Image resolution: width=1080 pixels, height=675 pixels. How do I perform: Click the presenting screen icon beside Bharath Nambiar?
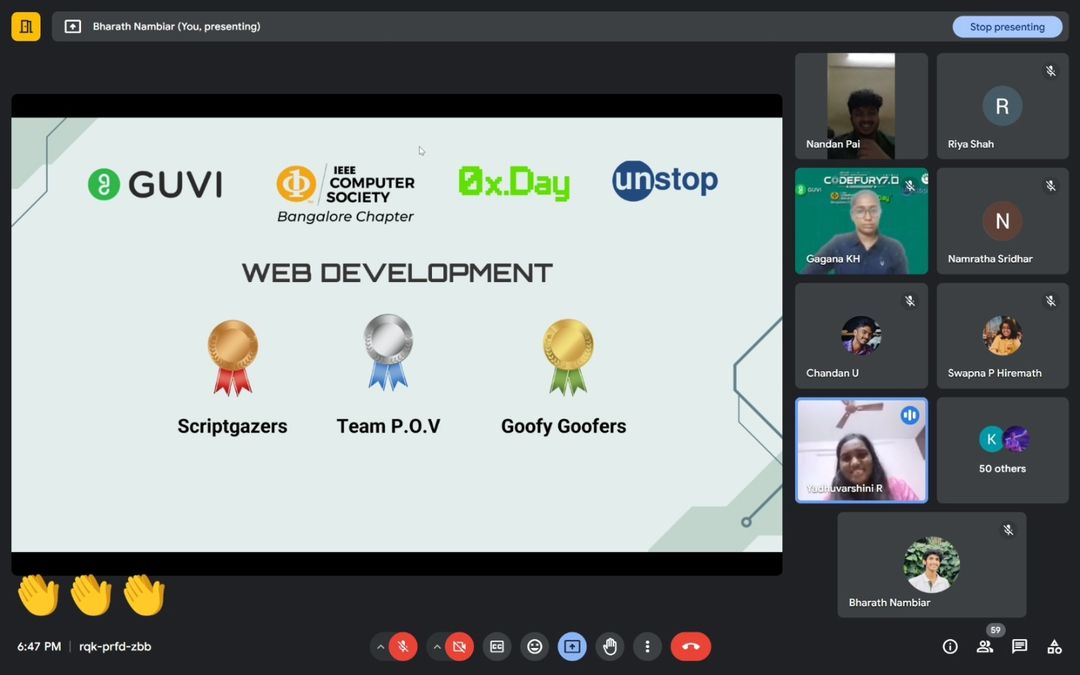coord(73,26)
